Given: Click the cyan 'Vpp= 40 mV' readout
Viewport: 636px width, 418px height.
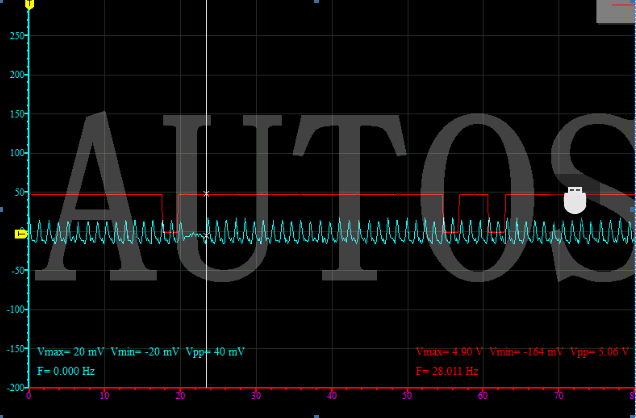Looking at the screenshot, I should 215,352.
